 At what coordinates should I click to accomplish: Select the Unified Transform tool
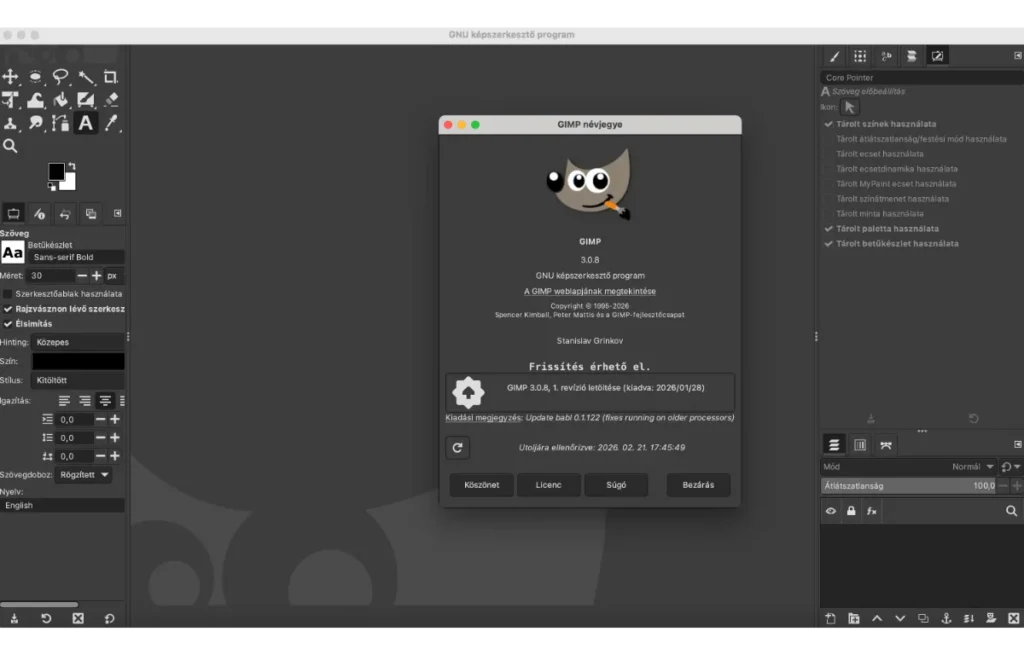point(10,100)
